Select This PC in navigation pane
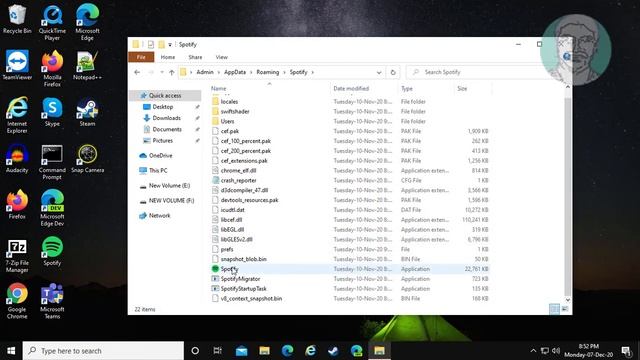The image size is (640, 360). [x=158, y=171]
